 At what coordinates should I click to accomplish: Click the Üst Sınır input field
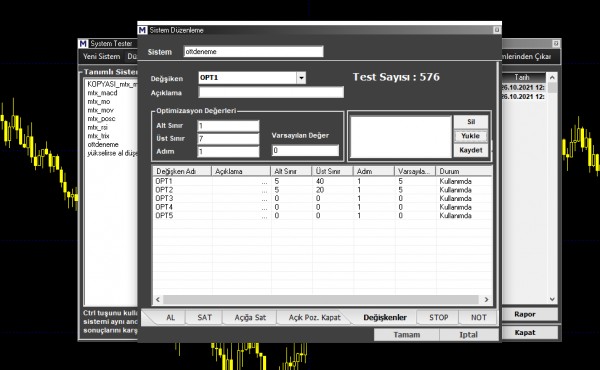(x=228, y=139)
